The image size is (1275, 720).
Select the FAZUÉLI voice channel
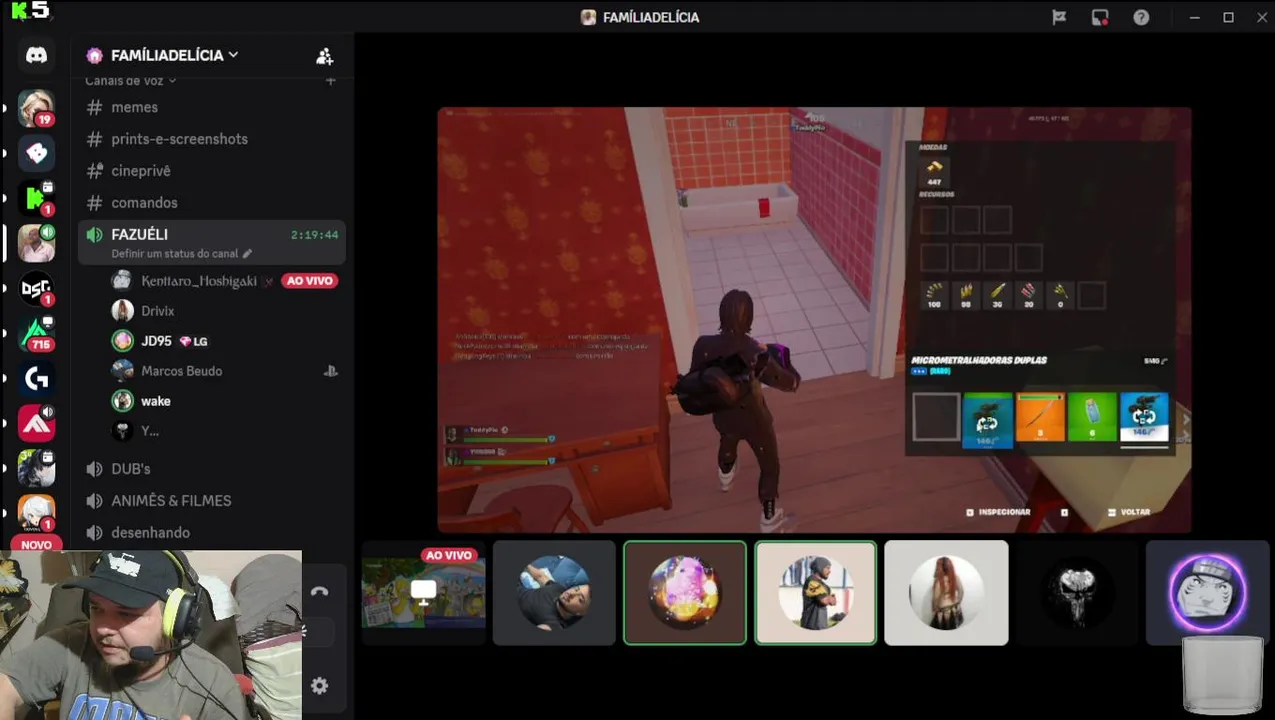212,243
